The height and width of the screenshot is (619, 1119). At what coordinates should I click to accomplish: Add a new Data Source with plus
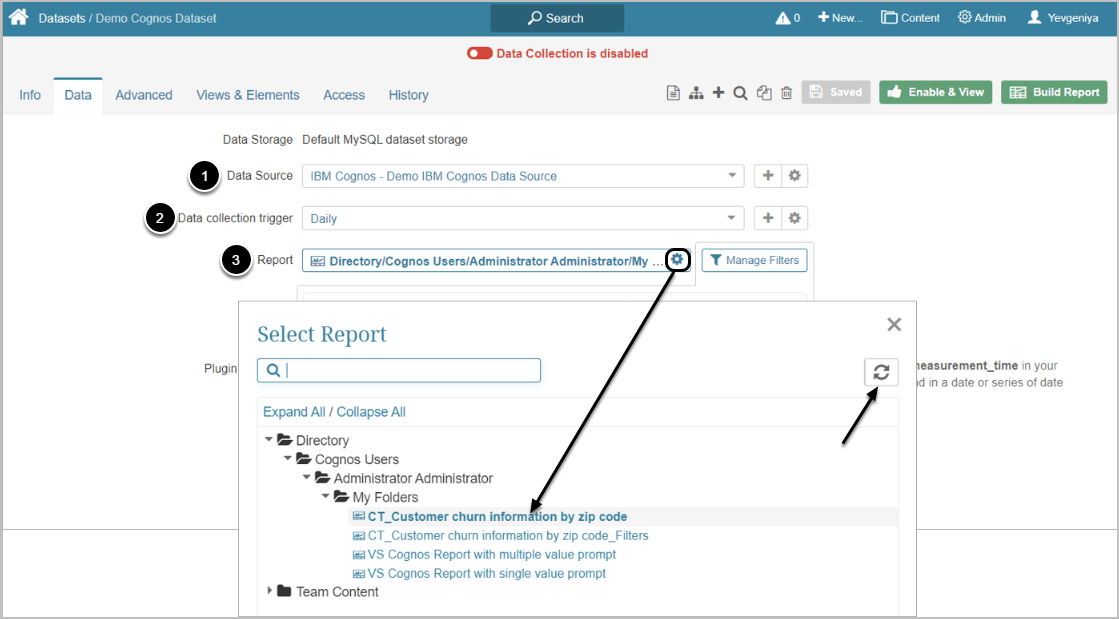tap(768, 176)
